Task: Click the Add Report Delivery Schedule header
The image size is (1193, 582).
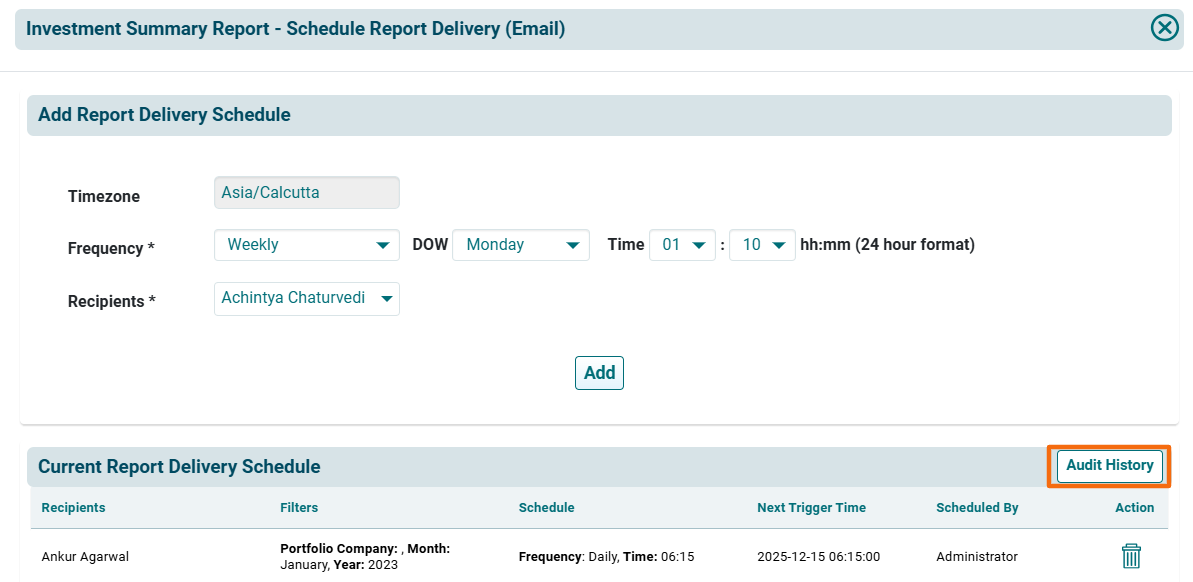Action: pos(164,115)
